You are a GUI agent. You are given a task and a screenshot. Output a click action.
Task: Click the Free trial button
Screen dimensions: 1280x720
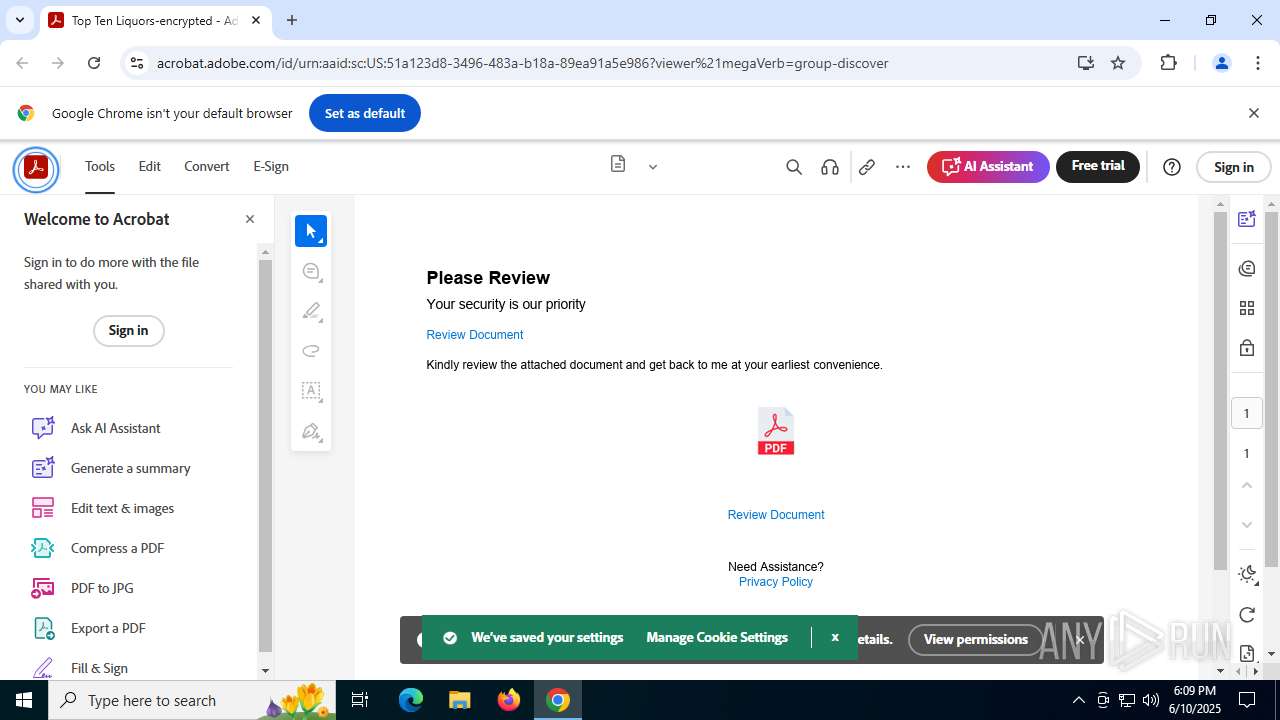(1098, 166)
